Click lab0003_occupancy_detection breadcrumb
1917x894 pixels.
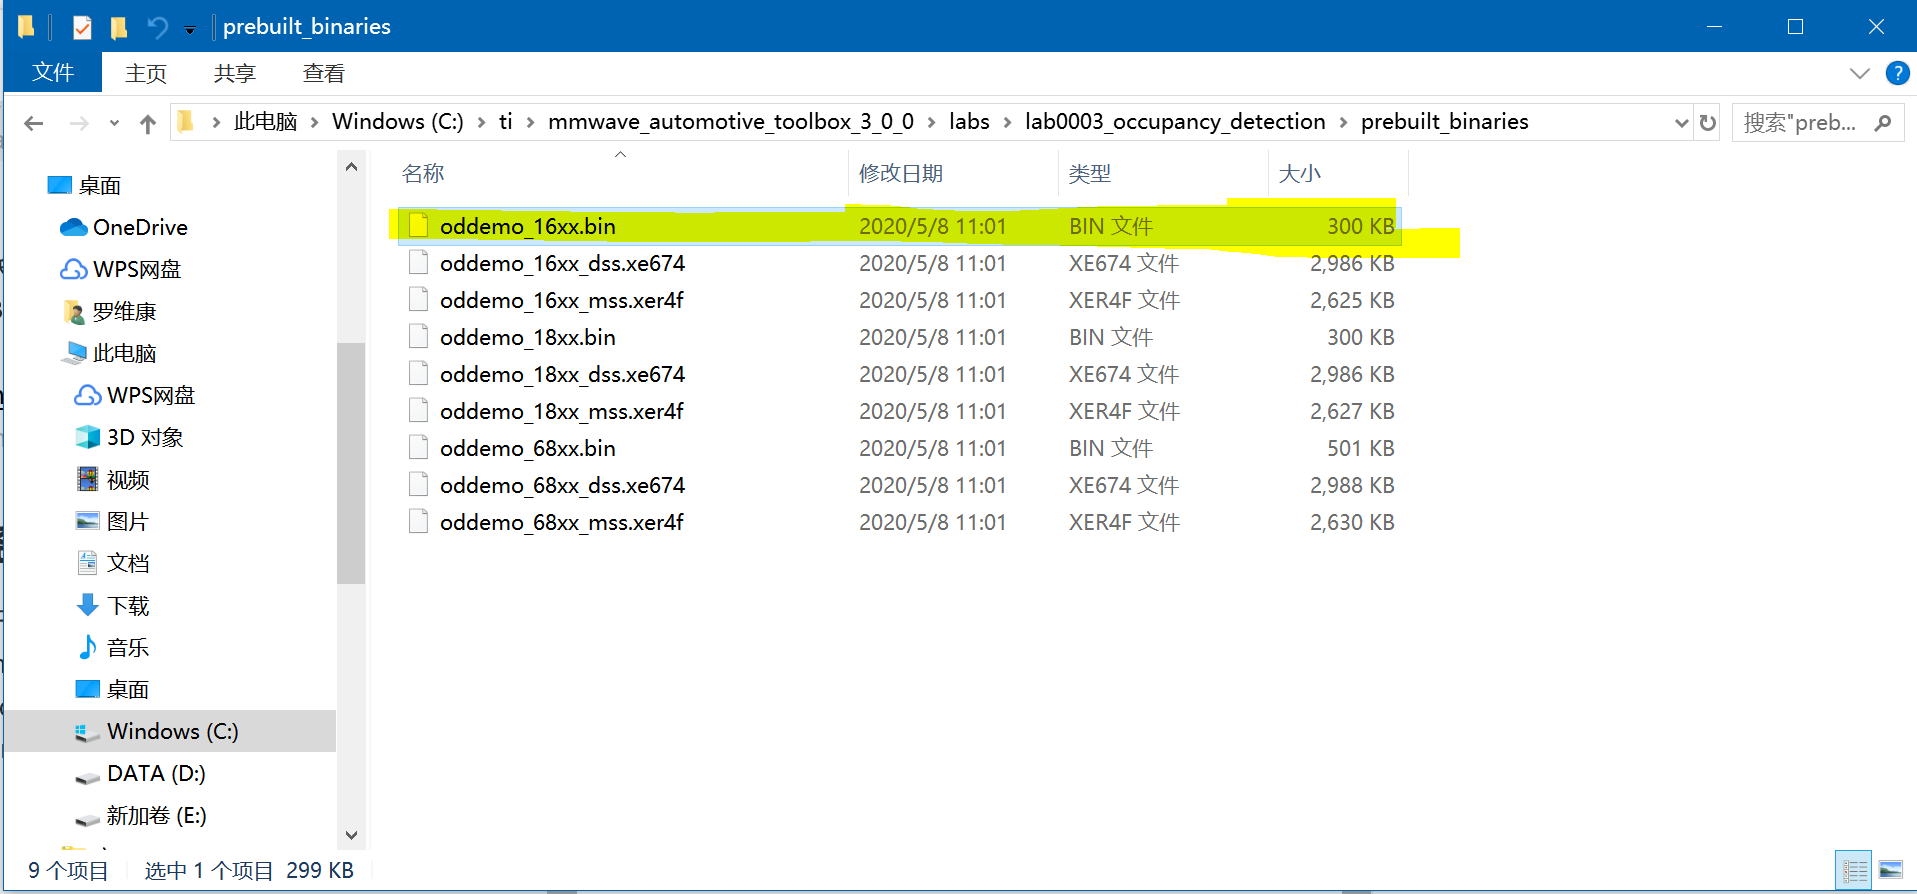(x=1175, y=122)
